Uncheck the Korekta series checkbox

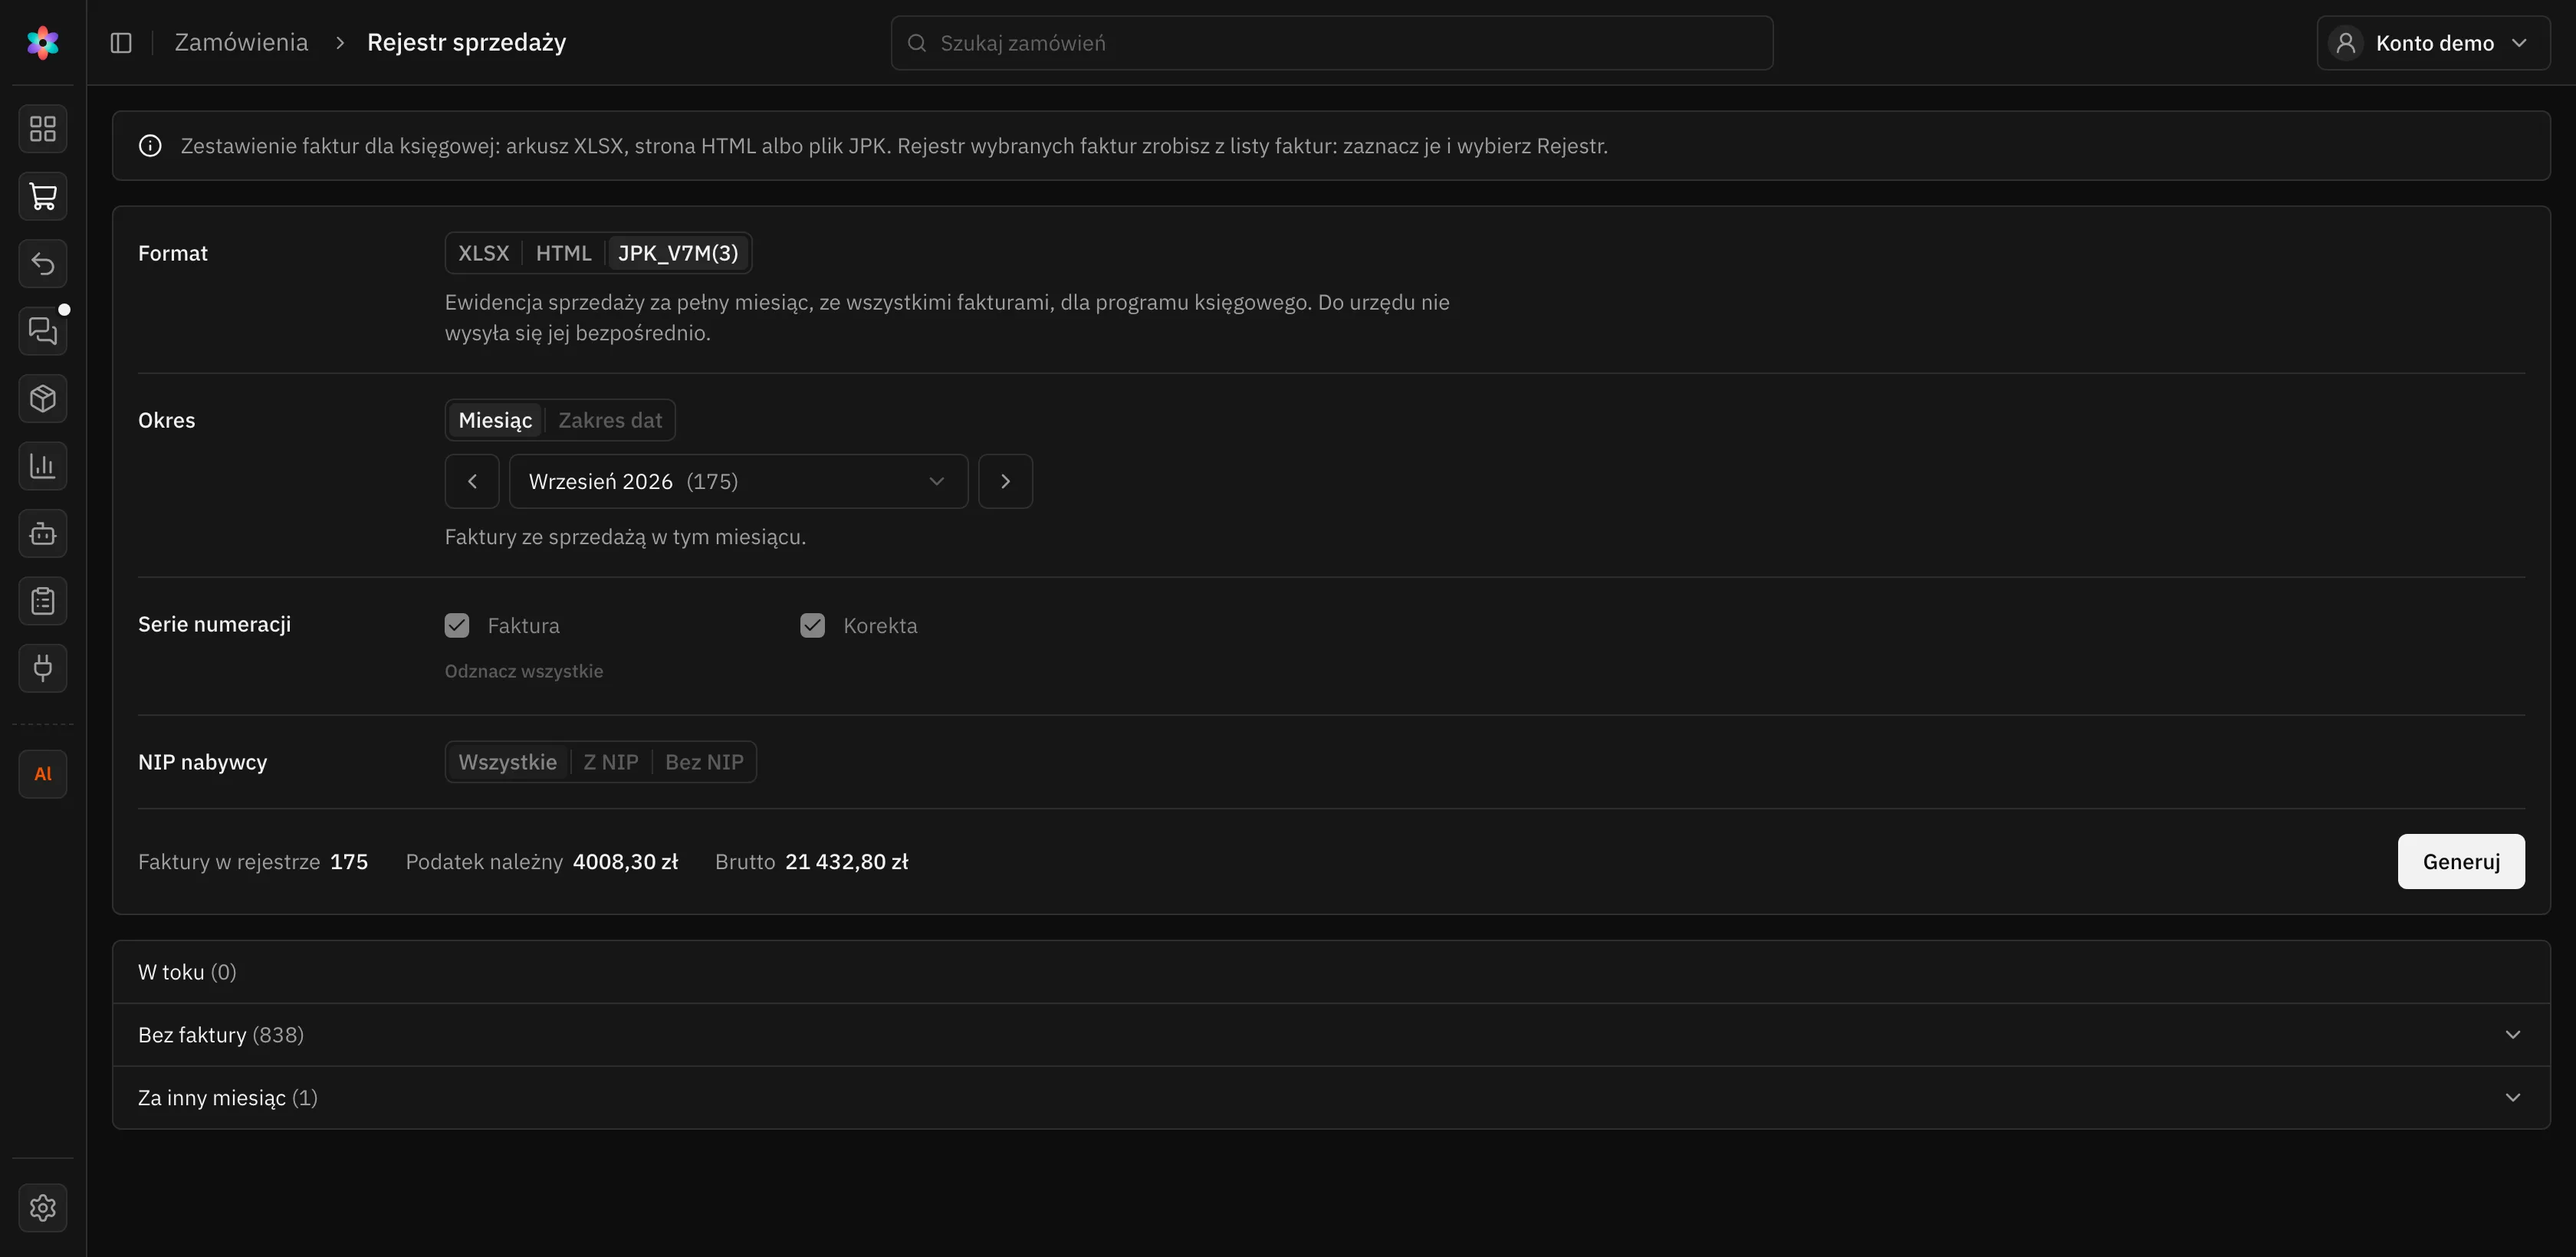click(x=812, y=626)
